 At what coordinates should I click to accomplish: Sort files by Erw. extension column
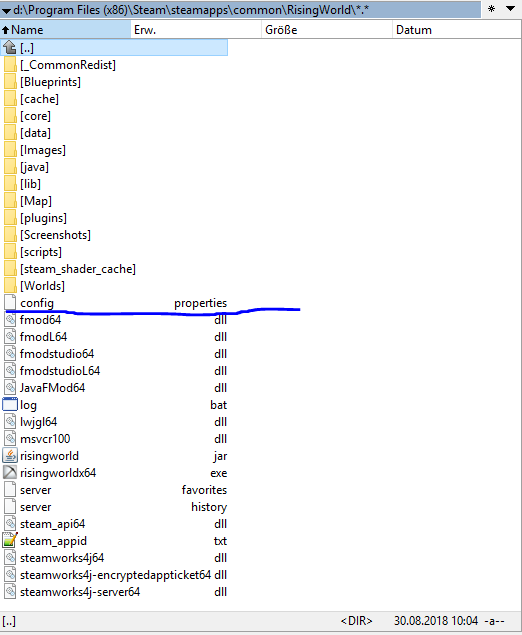click(x=196, y=30)
